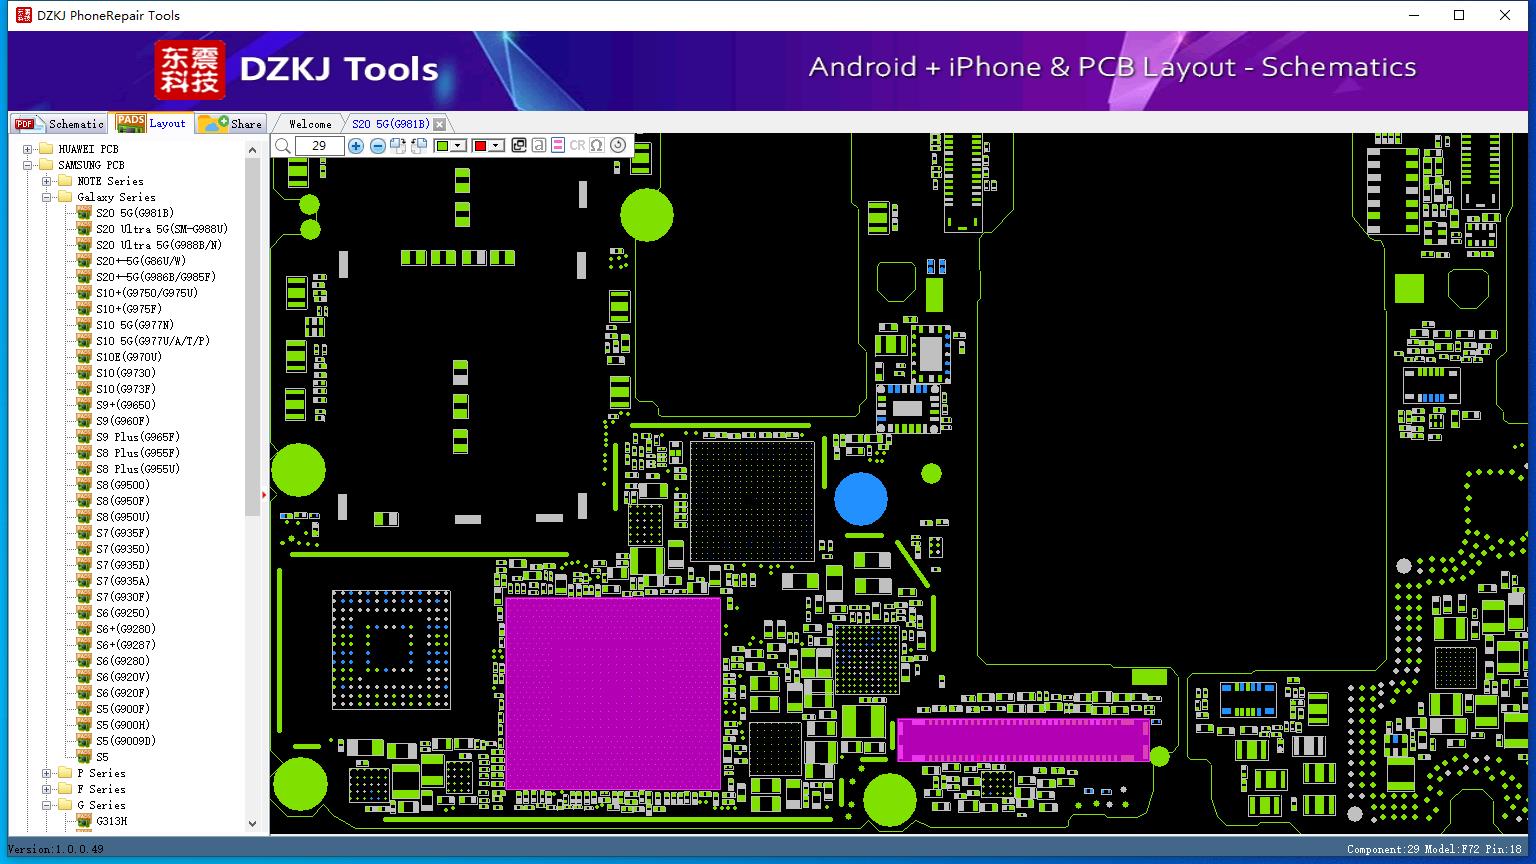Expand the F Series folder
1536x864 pixels.
coord(47,789)
